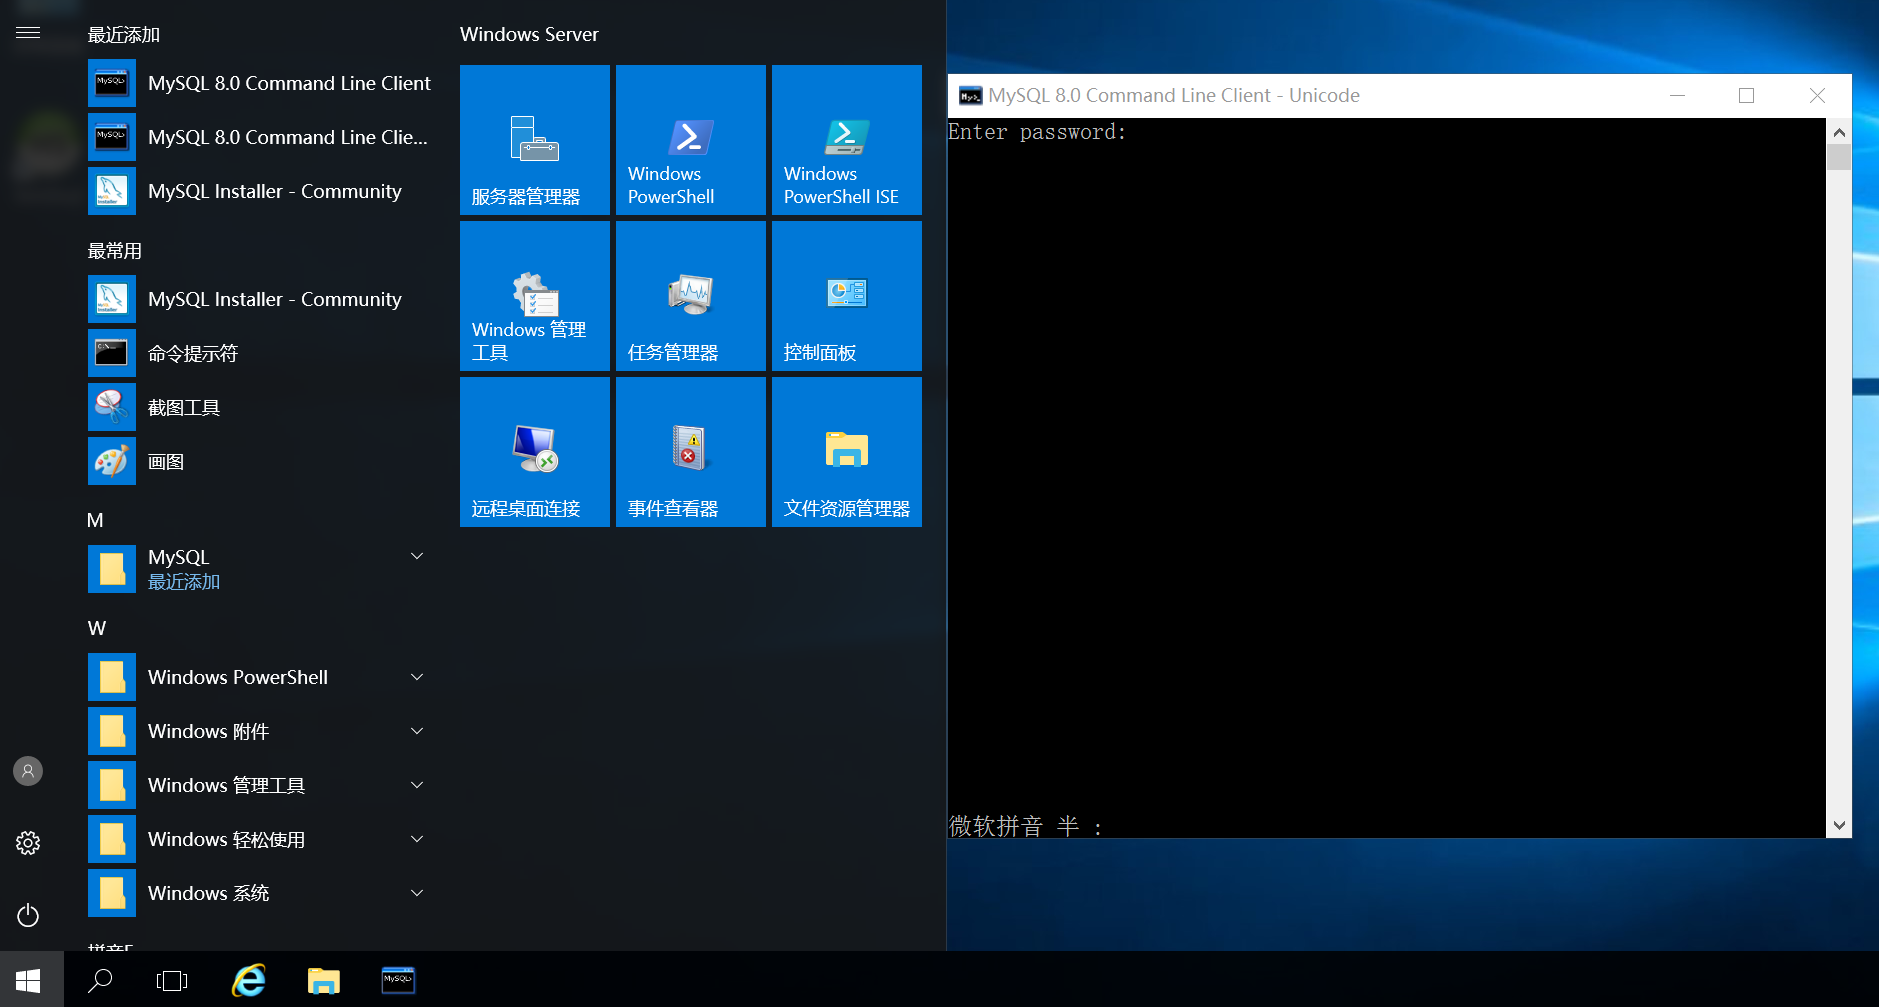Click the user account icon in Start menu

[x=28, y=771]
